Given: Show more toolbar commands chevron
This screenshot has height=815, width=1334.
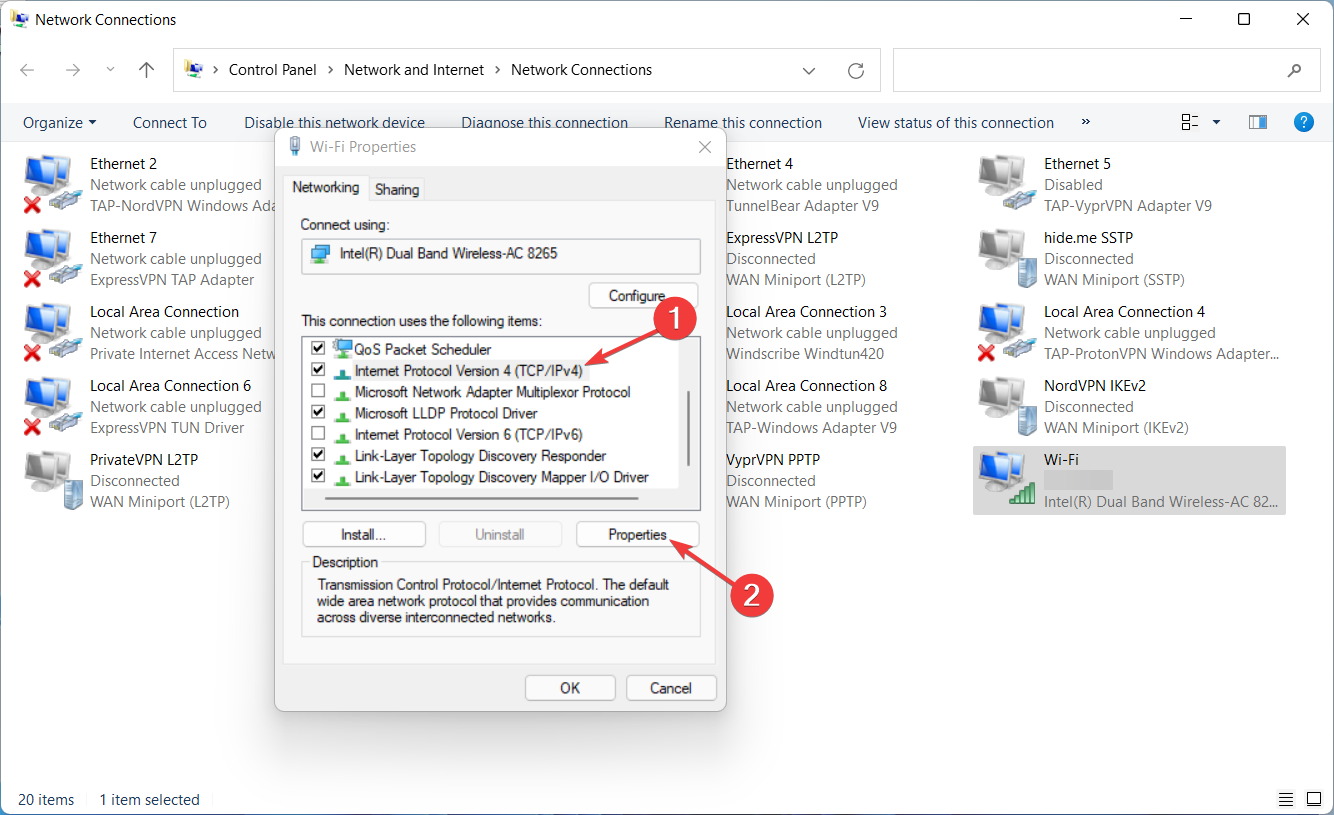Looking at the screenshot, I should [x=1086, y=122].
